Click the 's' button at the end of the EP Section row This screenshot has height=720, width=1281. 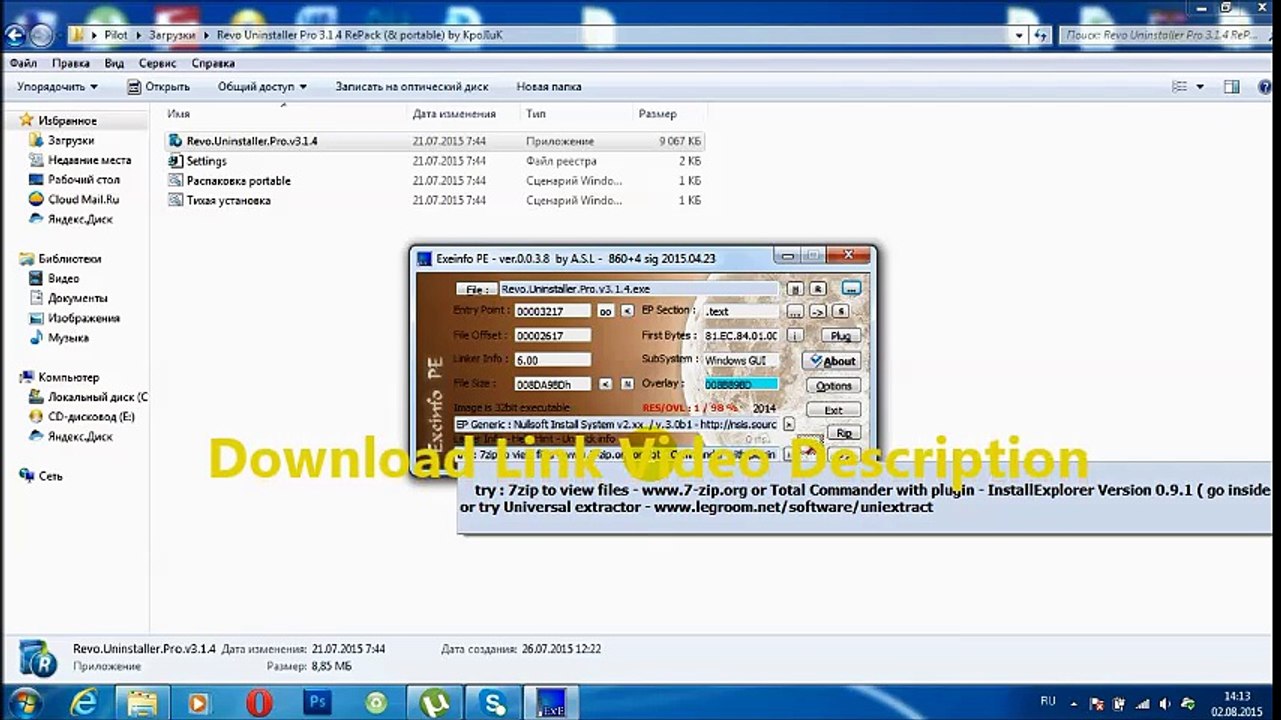tap(841, 311)
